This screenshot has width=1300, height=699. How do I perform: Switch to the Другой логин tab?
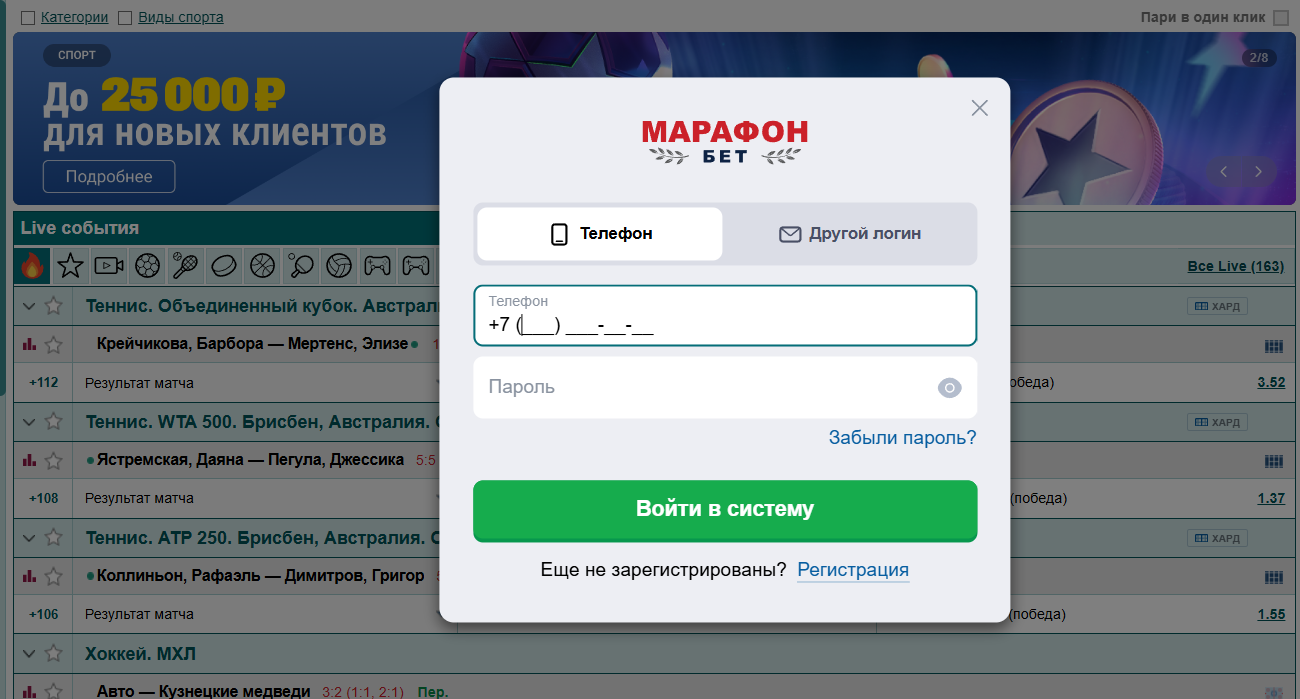pos(849,233)
